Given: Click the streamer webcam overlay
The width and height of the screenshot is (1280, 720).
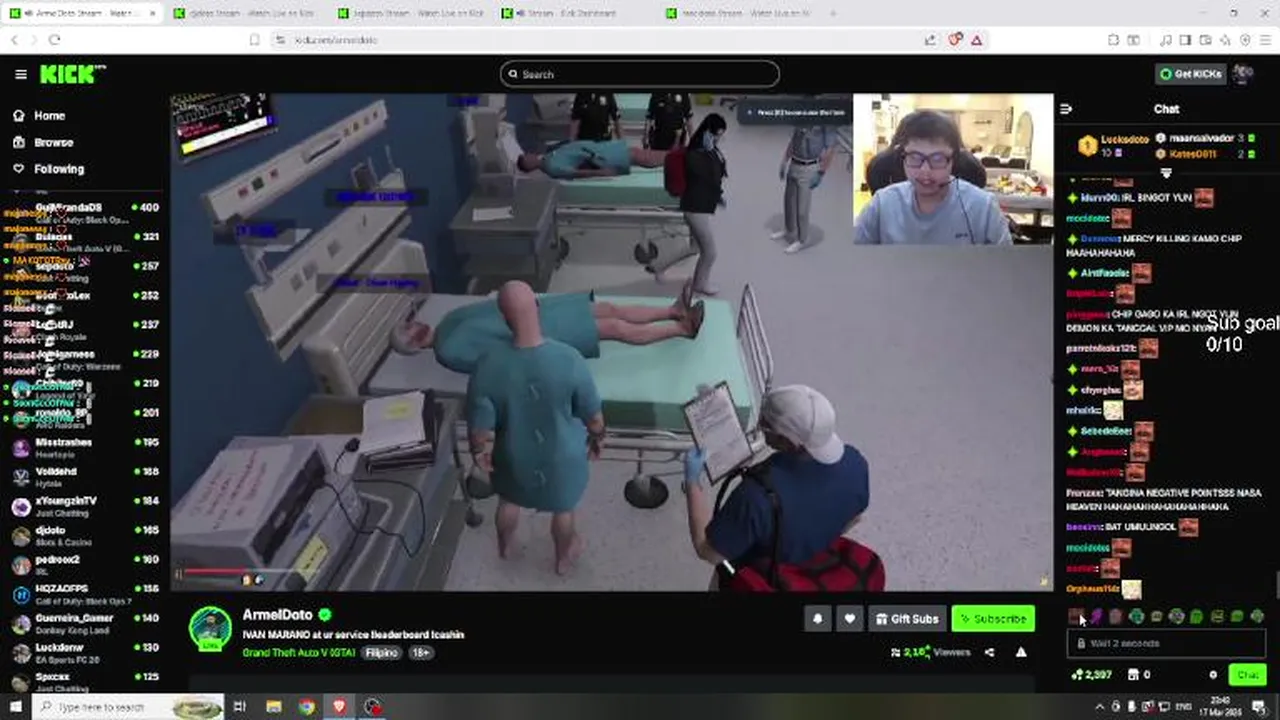Looking at the screenshot, I should point(953,169).
